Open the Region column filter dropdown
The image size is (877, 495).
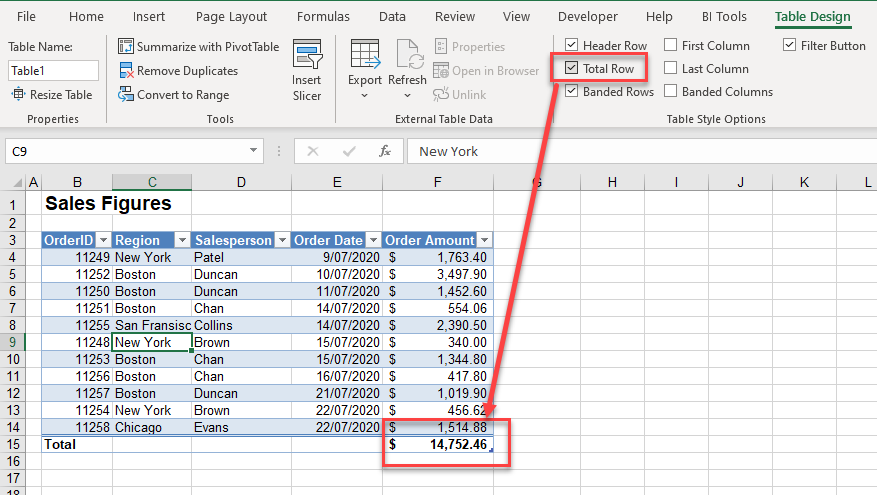point(182,240)
